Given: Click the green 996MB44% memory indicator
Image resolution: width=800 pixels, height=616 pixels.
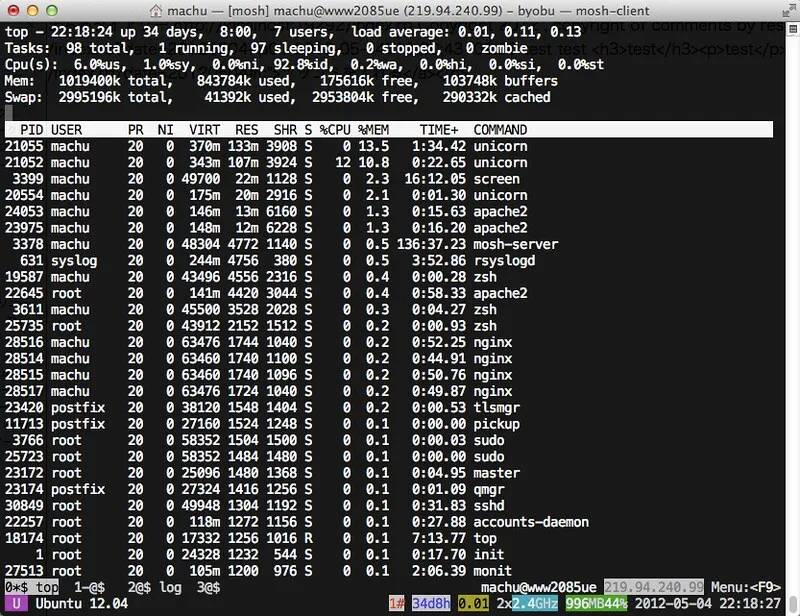Looking at the screenshot, I should pos(596,604).
